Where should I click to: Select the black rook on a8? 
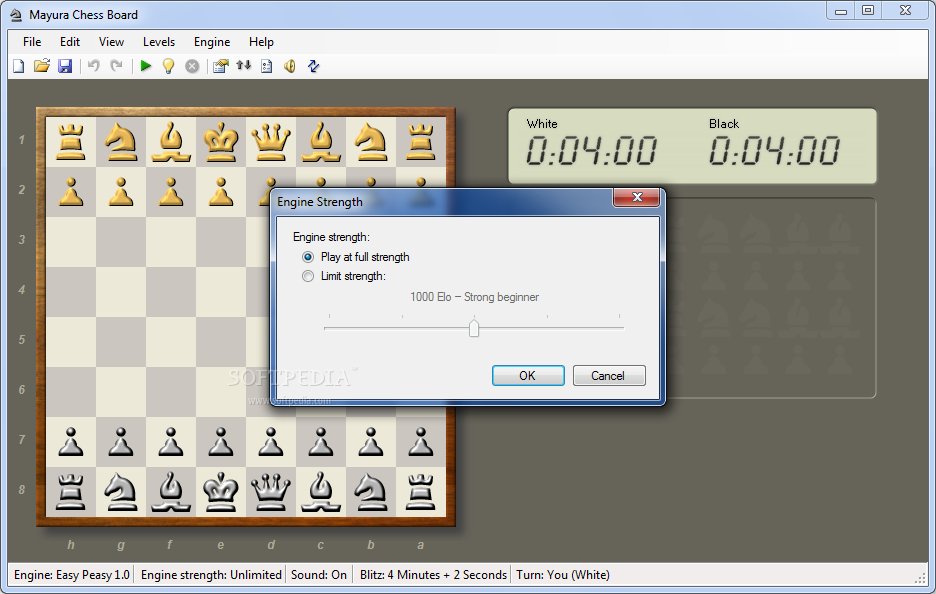[x=420, y=492]
